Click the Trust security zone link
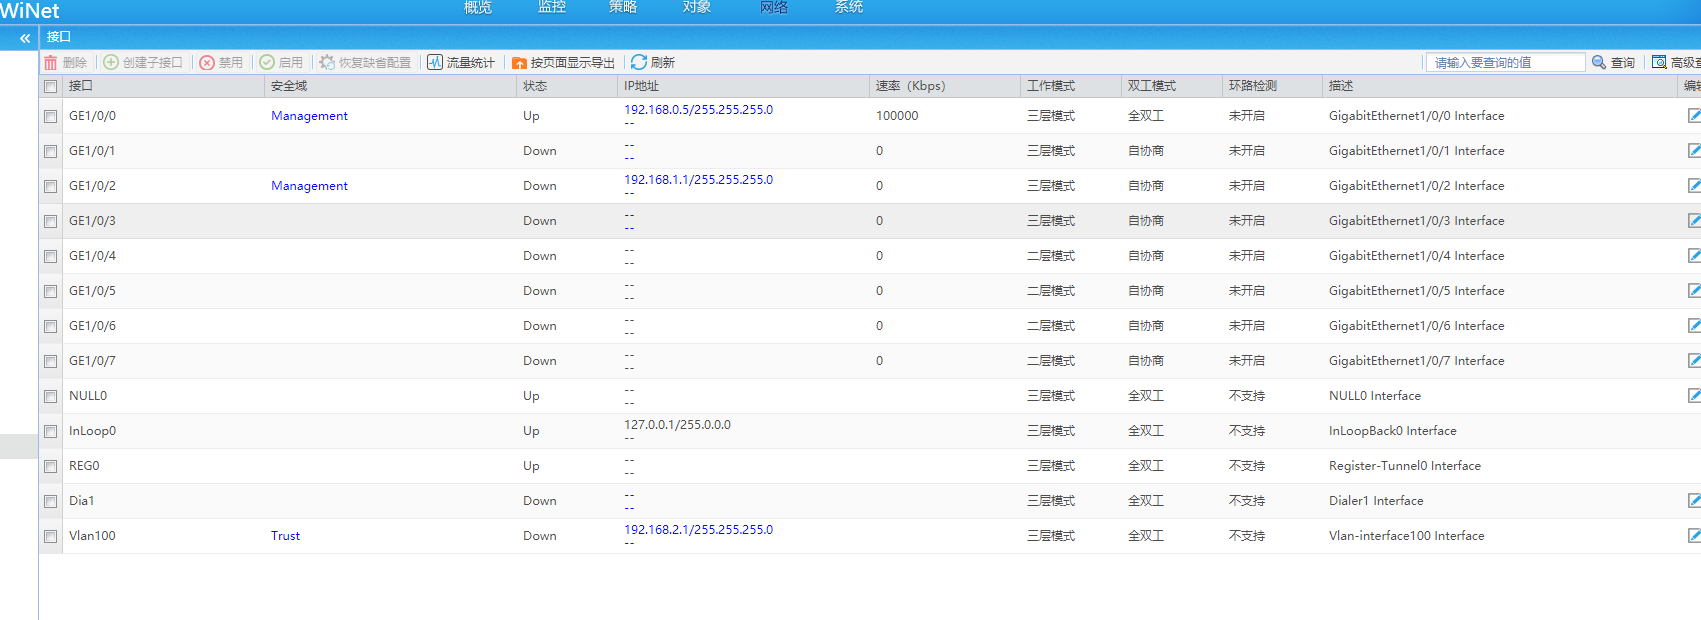The image size is (1701, 620). (285, 536)
